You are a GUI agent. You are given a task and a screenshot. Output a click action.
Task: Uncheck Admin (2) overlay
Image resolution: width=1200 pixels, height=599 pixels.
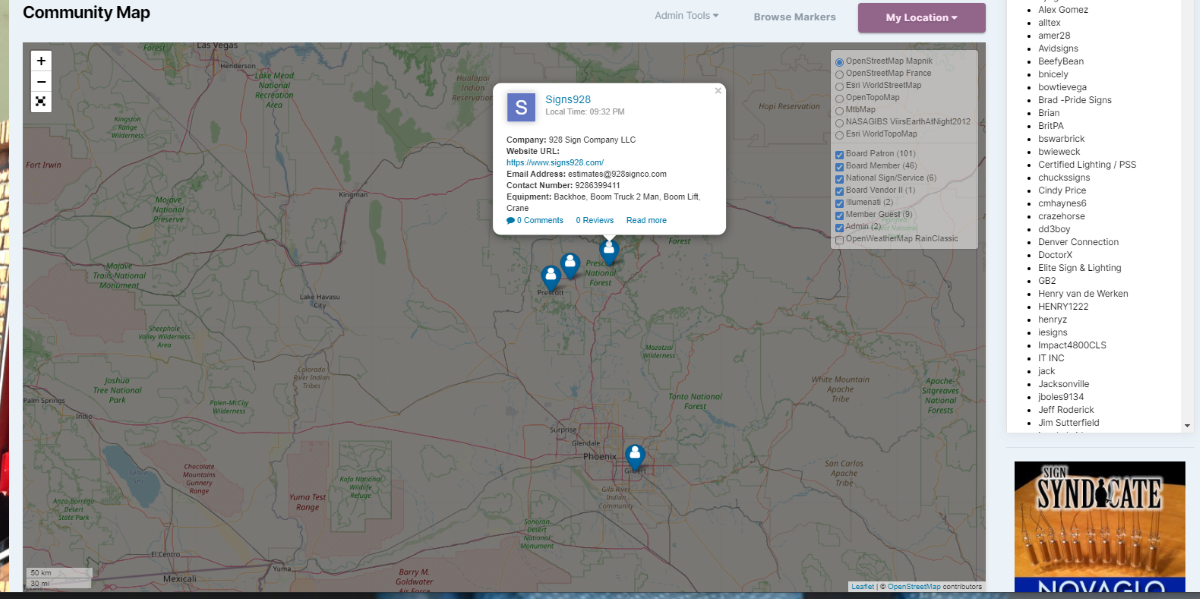pos(840,227)
